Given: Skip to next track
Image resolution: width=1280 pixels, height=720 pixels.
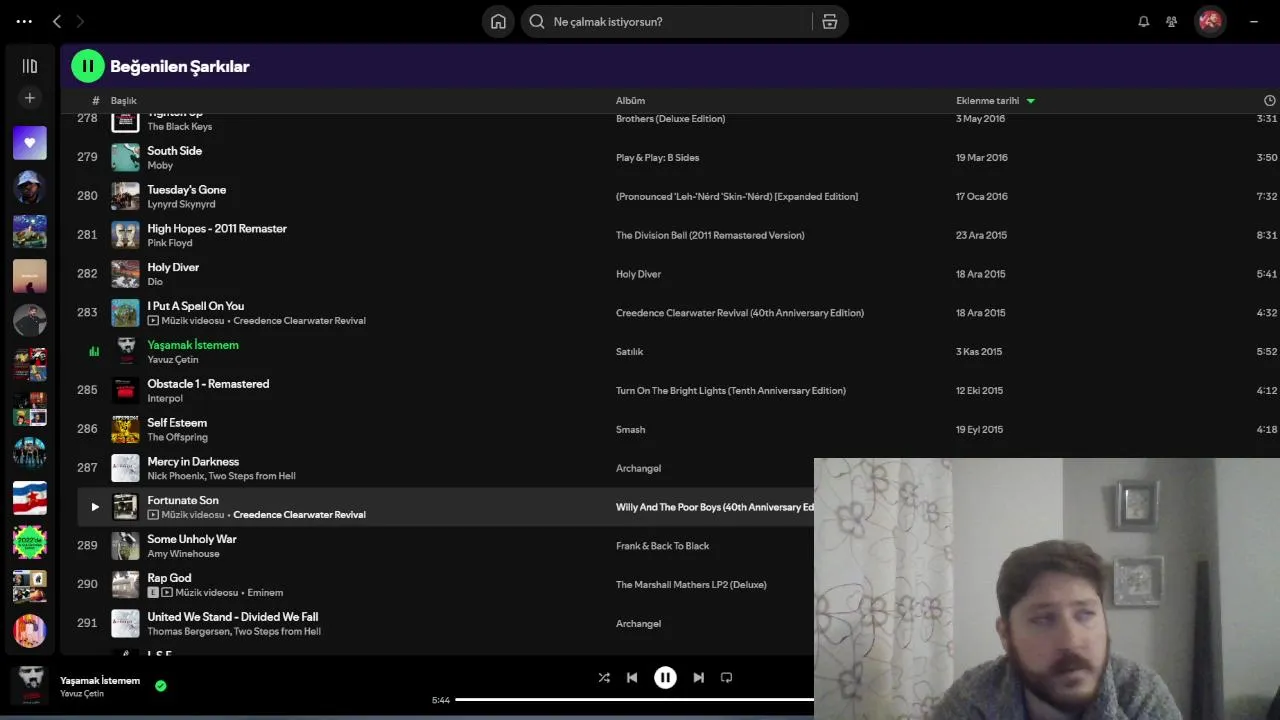Looking at the screenshot, I should click(x=699, y=677).
